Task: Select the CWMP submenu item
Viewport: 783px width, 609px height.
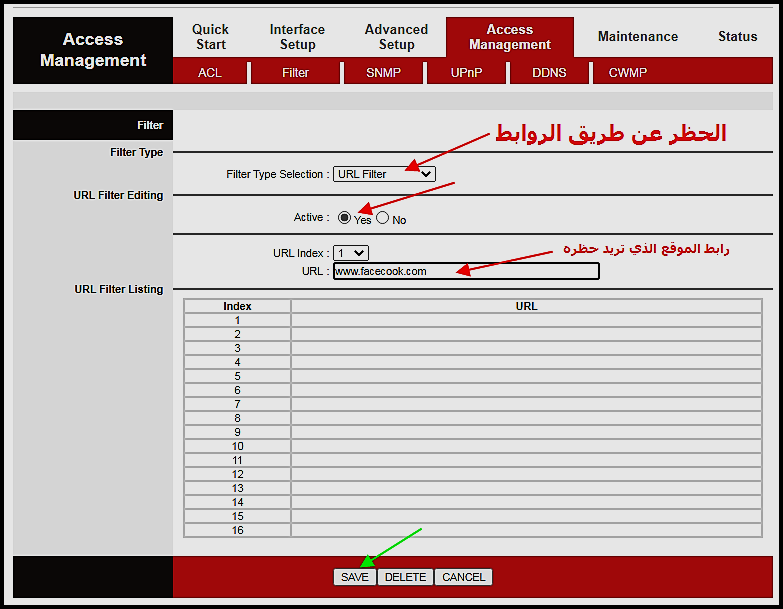Action: click(x=628, y=73)
